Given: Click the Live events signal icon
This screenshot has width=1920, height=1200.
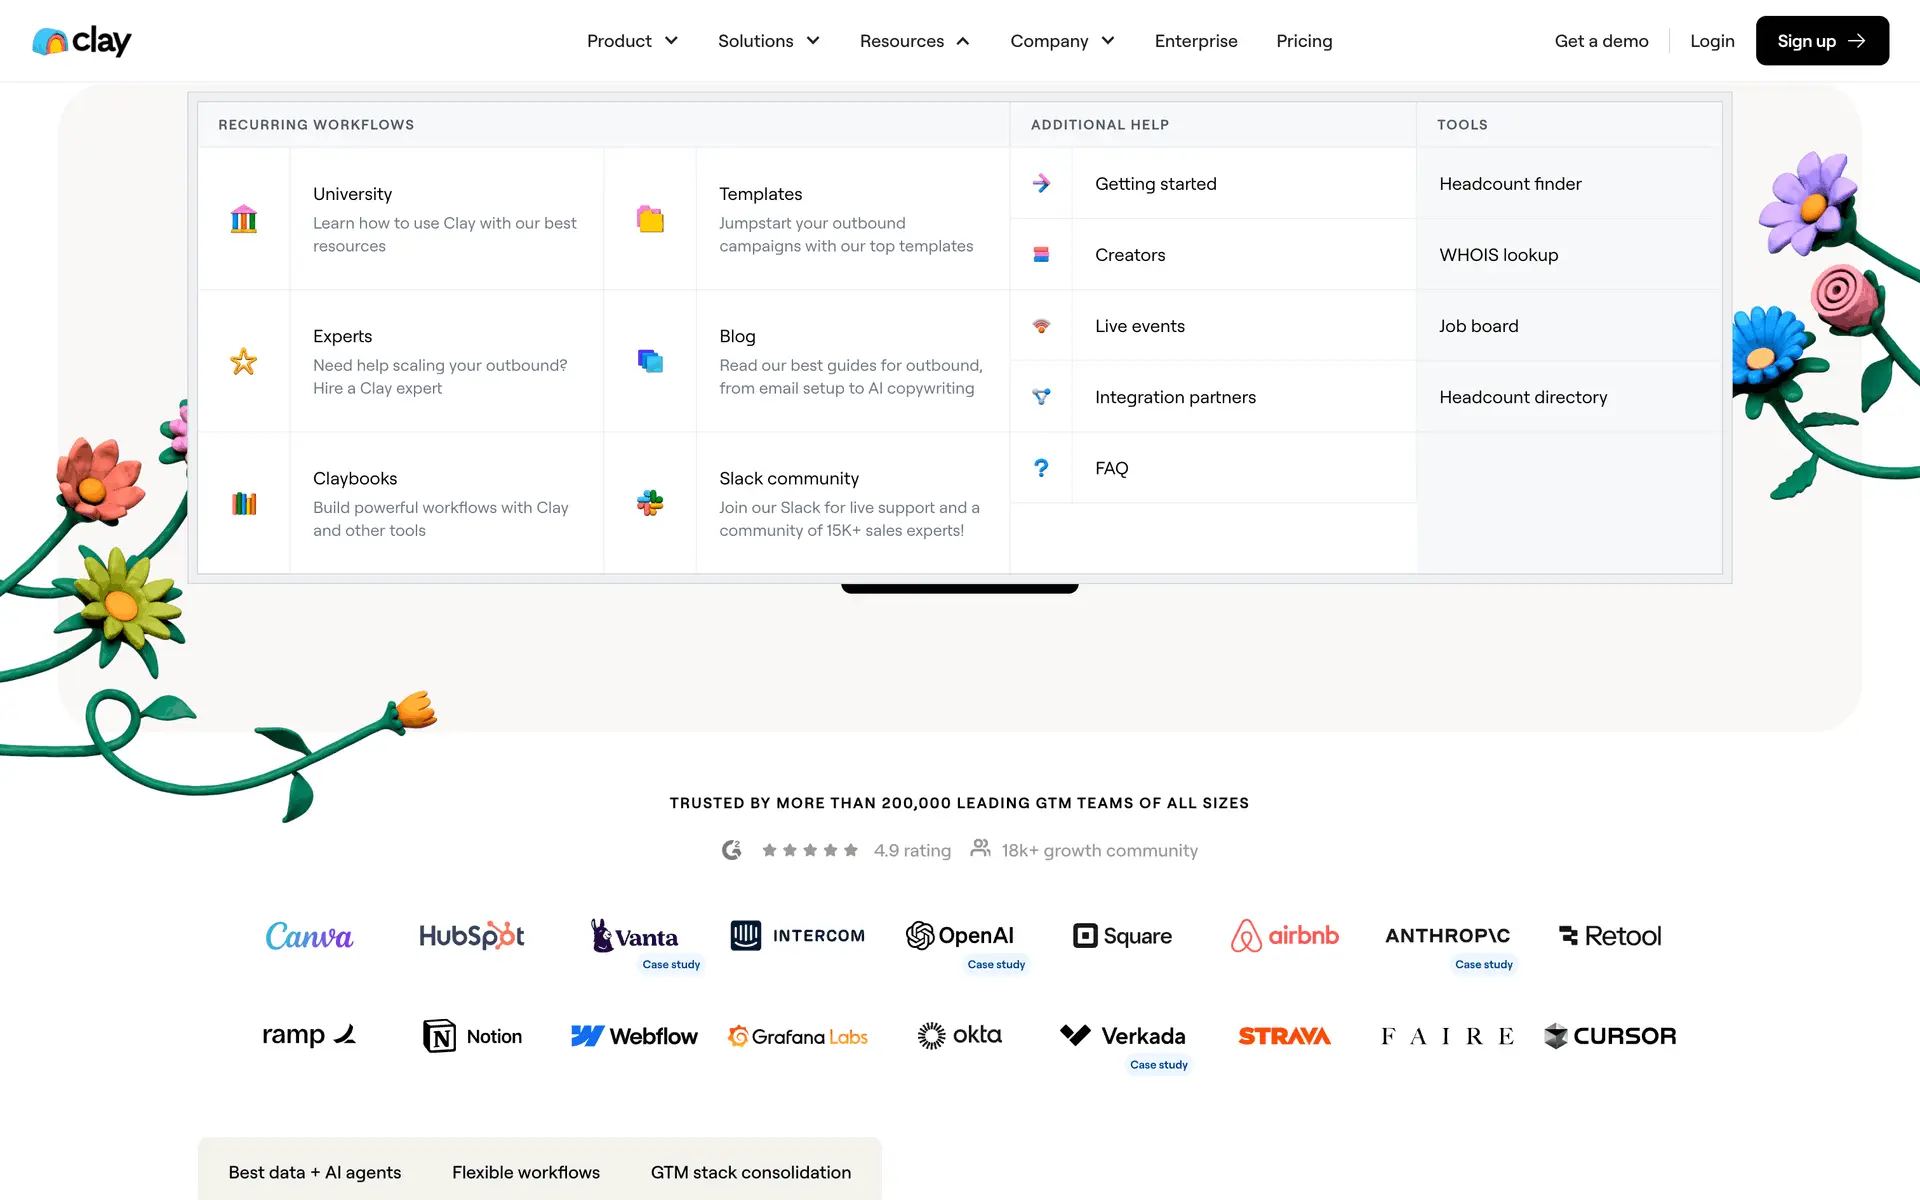Looking at the screenshot, I should point(1041,326).
